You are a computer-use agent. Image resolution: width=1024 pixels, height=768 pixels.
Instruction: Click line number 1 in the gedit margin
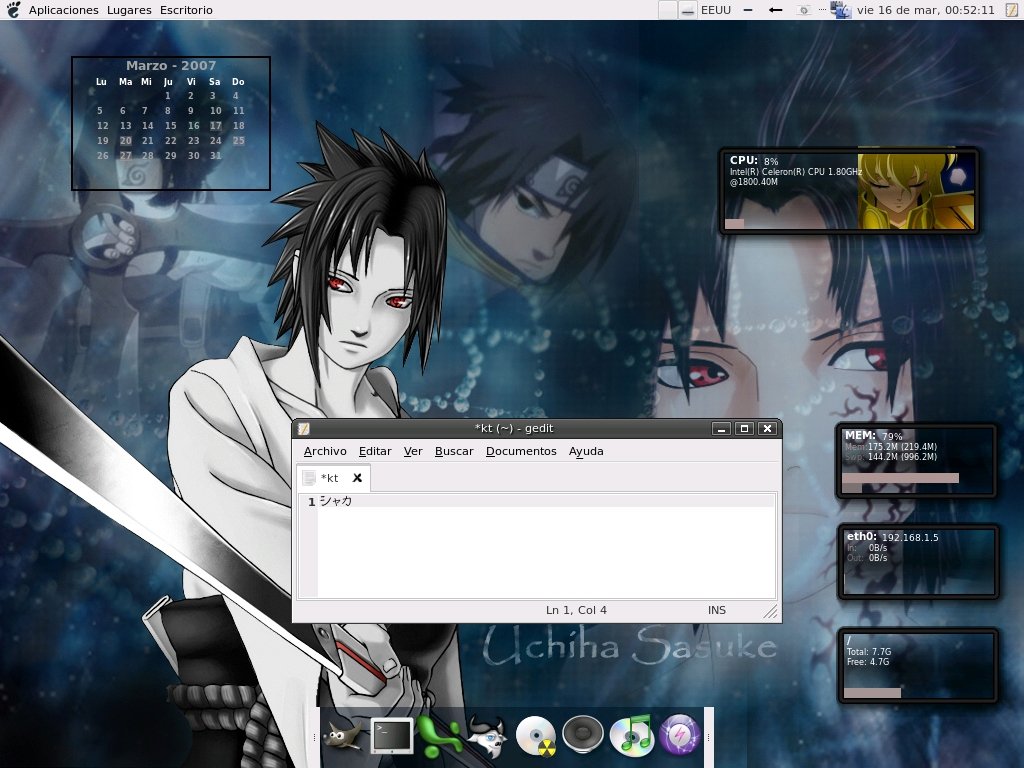[x=312, y=502]
